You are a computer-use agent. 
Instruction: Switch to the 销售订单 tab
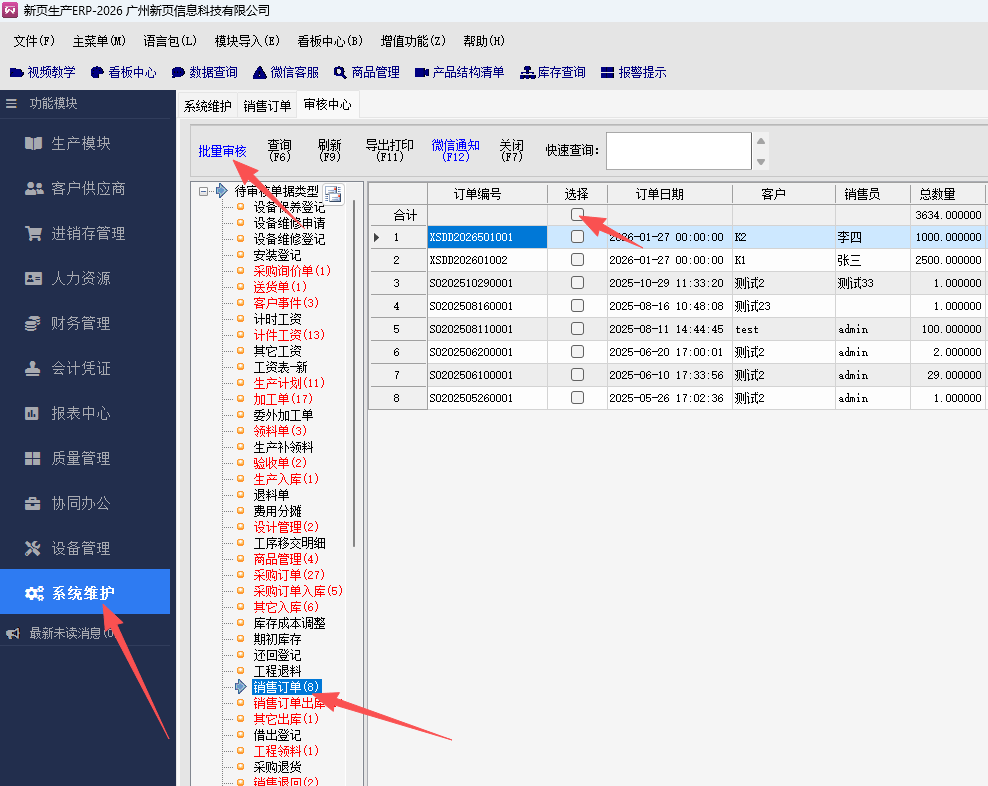pyautogui.click(x=267, y=106)
